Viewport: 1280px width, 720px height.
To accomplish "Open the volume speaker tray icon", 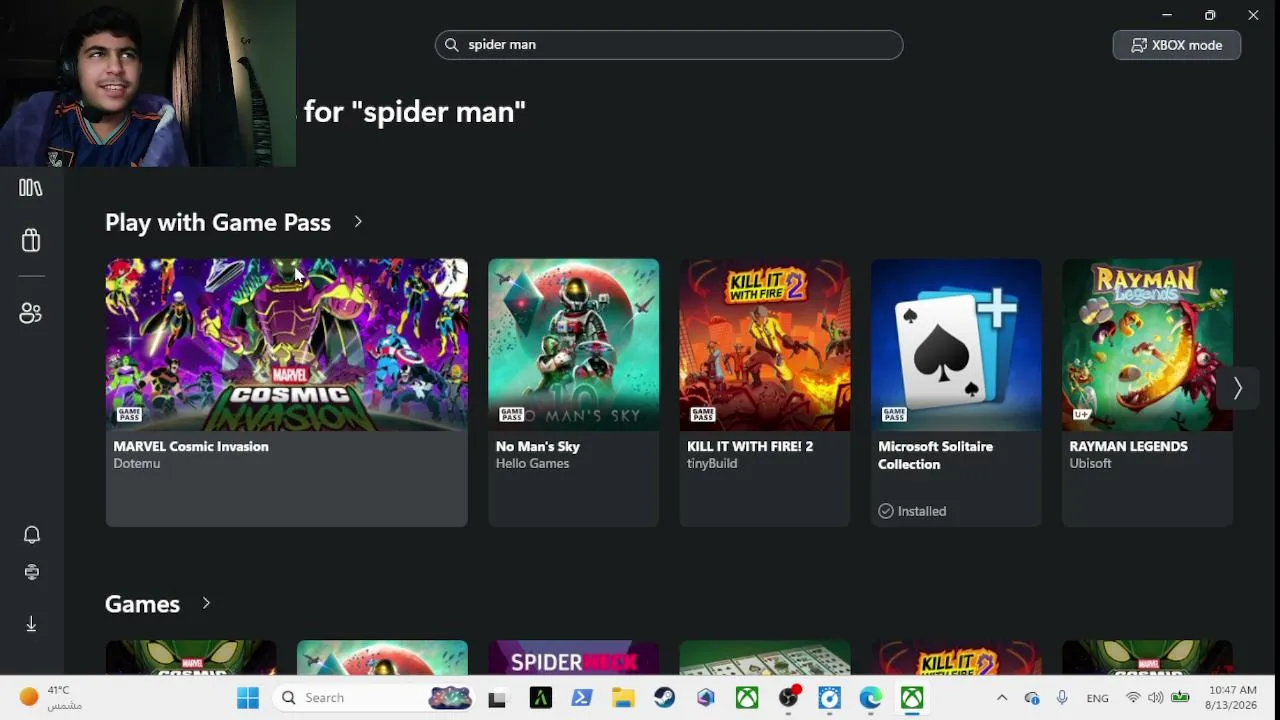I will [1156, 698].
